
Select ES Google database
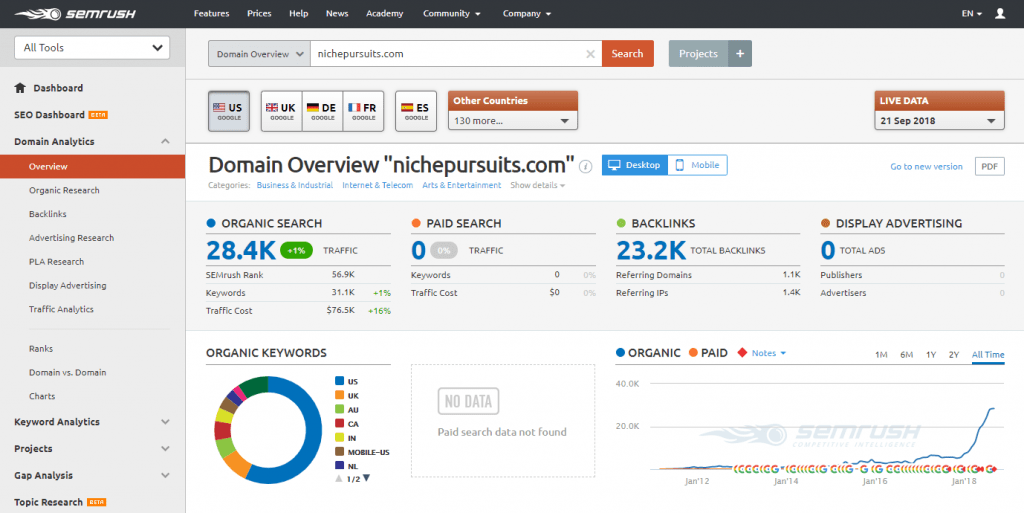(416, 111)
